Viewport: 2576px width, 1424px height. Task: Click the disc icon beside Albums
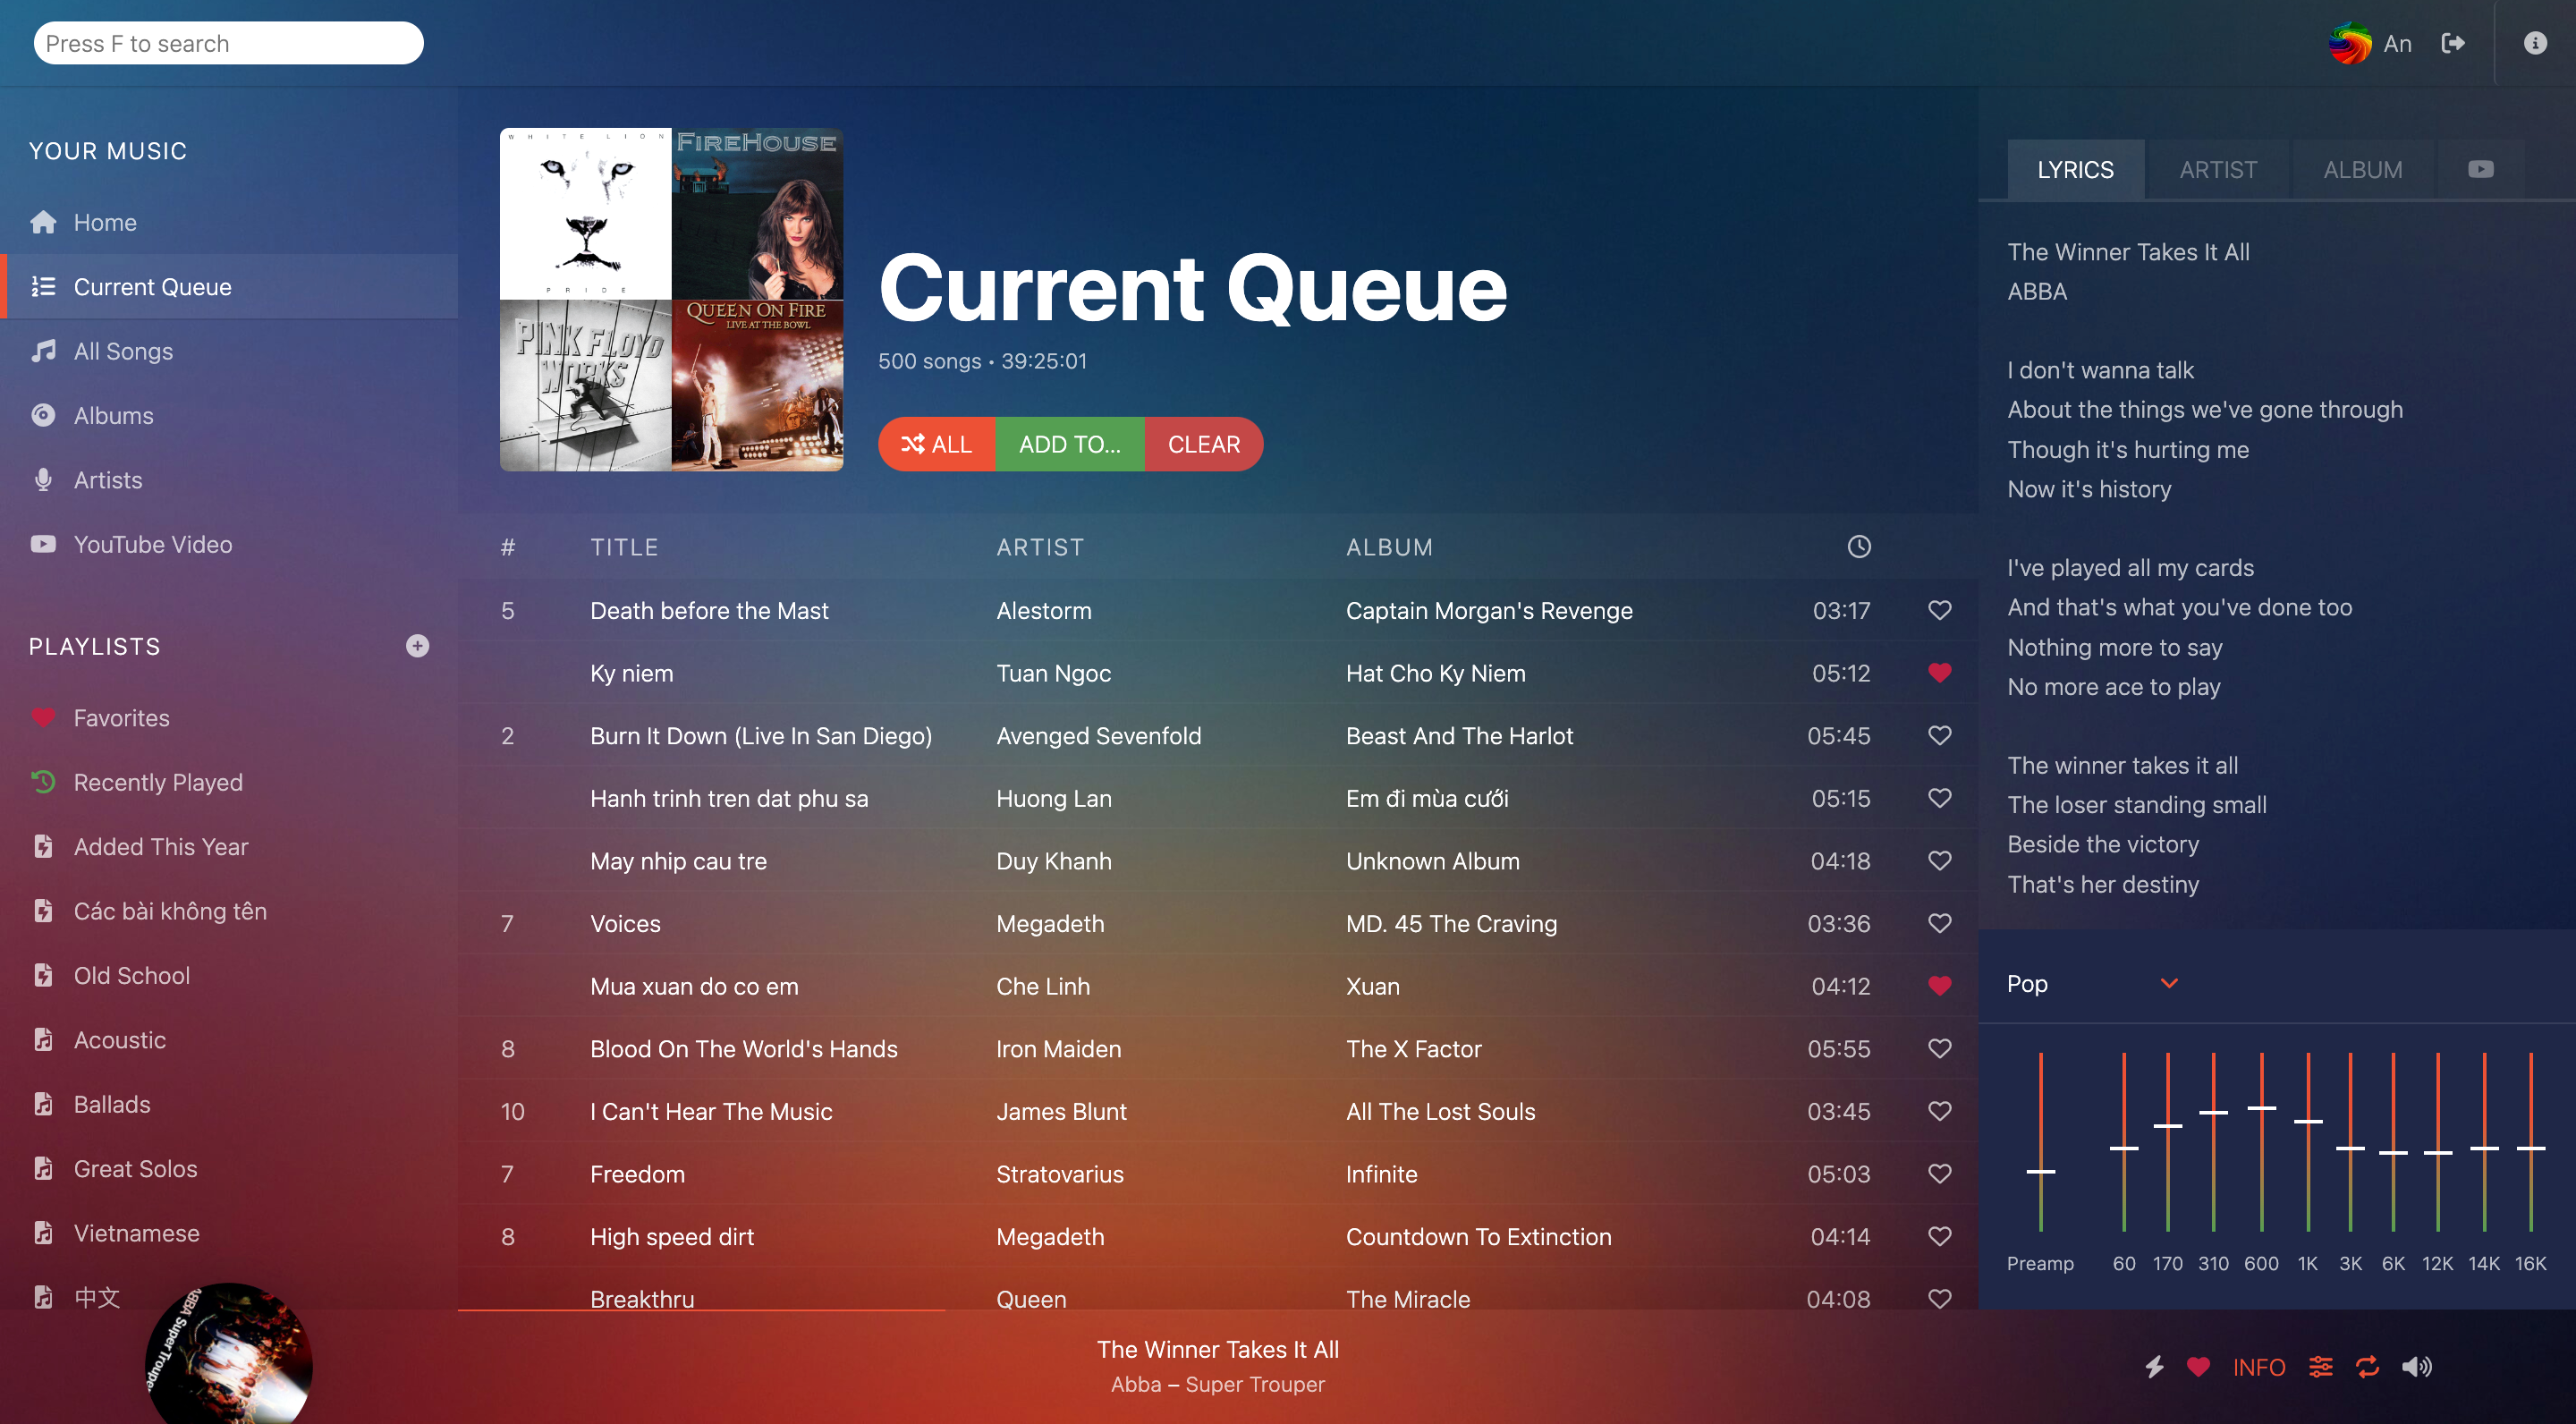(43, 415)
